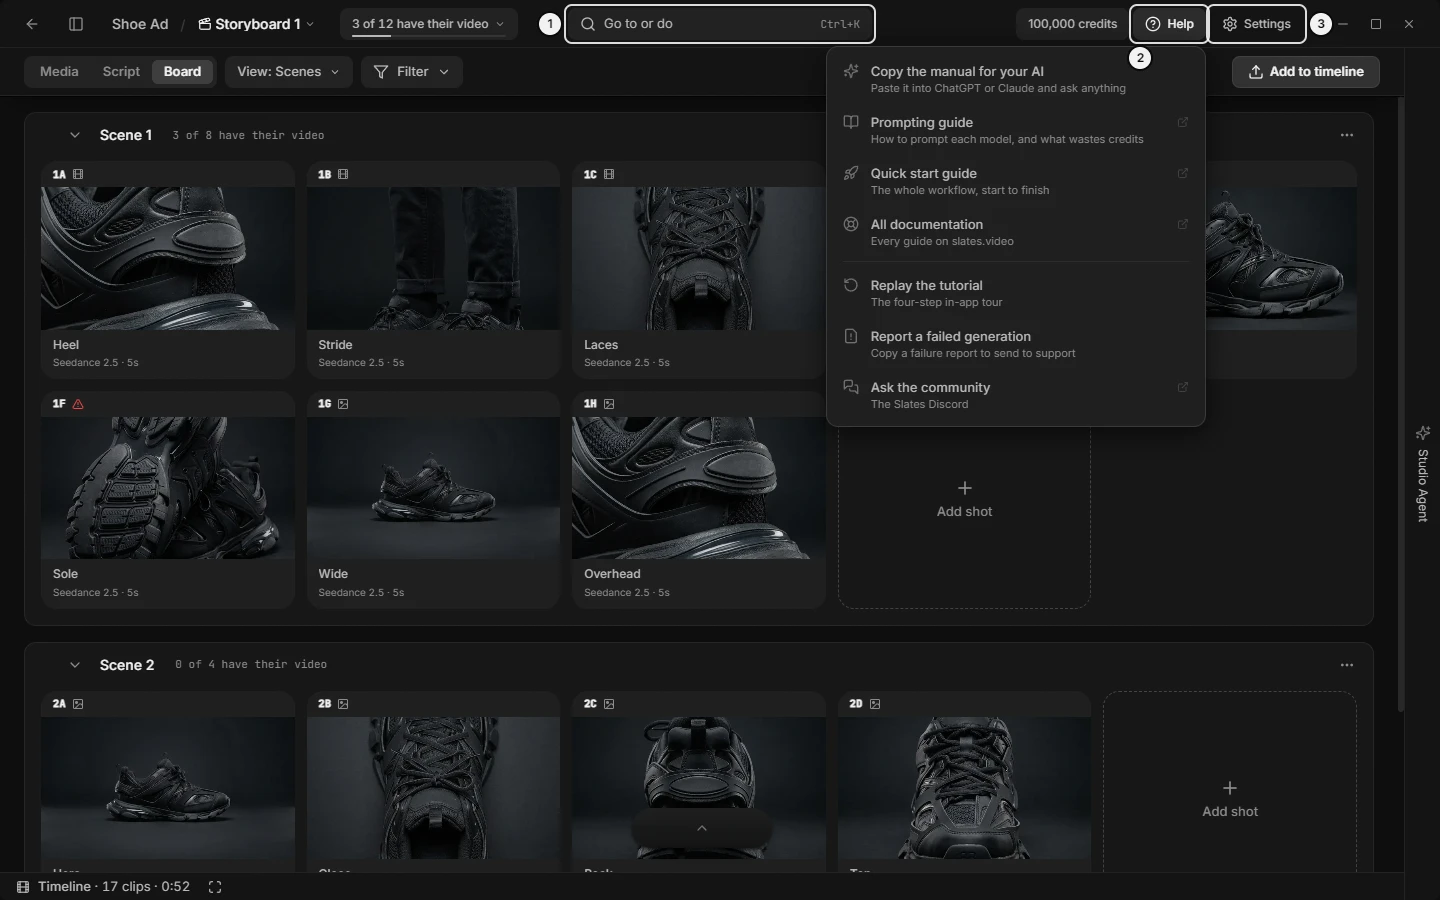Screen dimensions: 1440x900
Task: Open the View: Scenes dropdown
Action: (x=288, y=72)
